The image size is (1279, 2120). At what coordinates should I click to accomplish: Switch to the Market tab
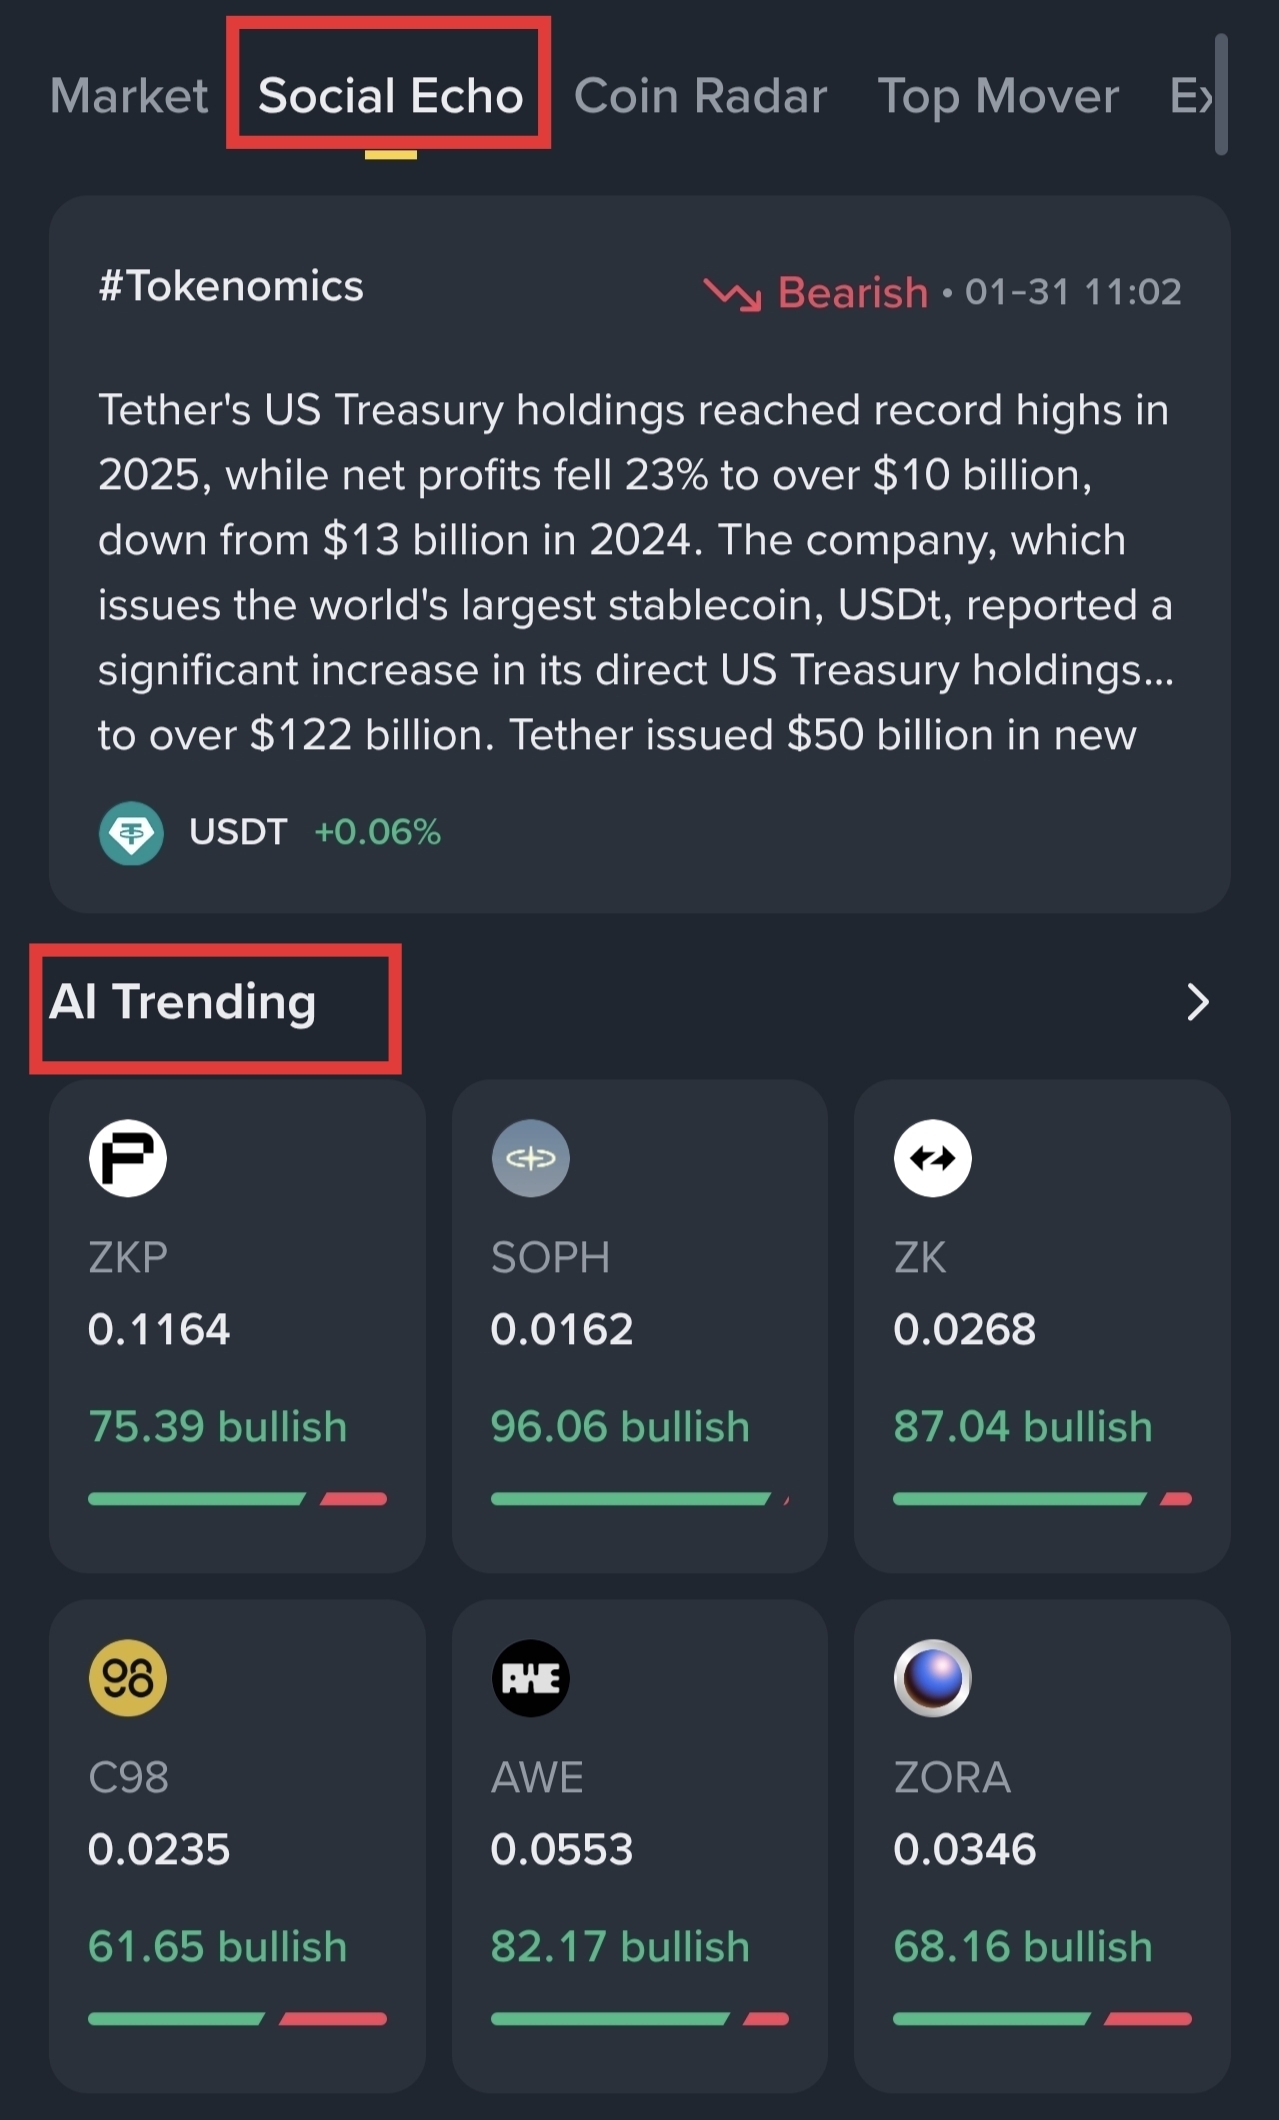pyautogui.click(x=129, y=96)
